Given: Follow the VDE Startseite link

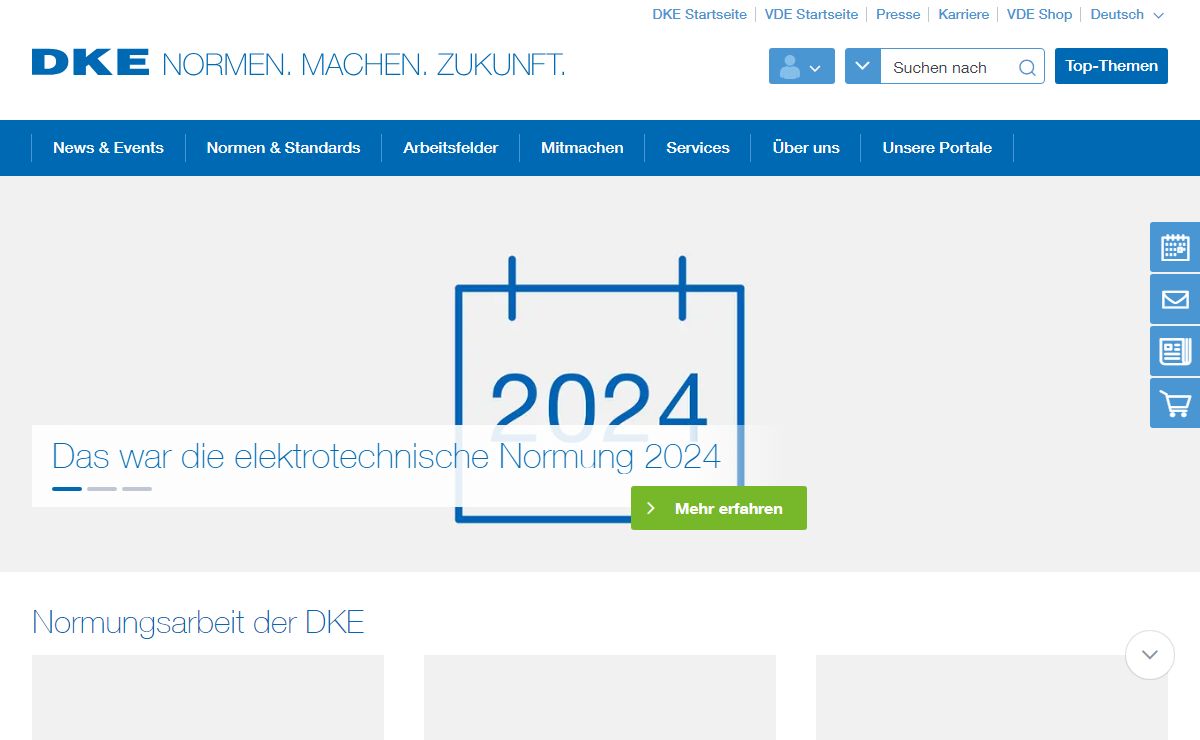Looking at the screenshot, I should (811, 14).
